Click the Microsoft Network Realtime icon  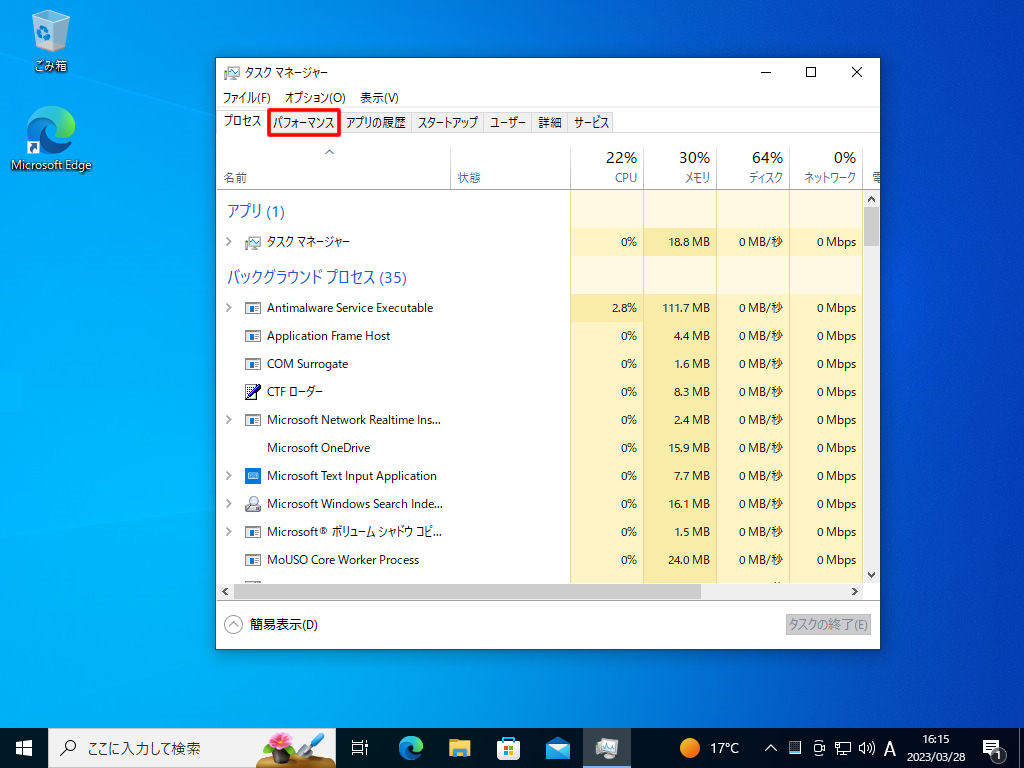[x=253, y=420]
